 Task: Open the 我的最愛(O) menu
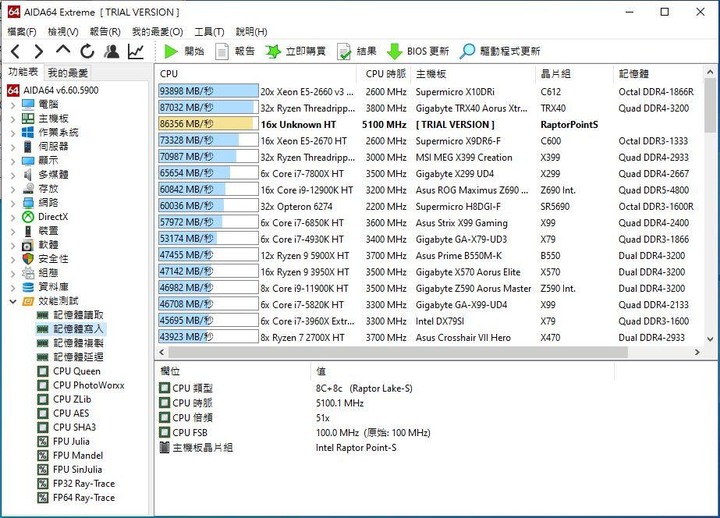pyautogui.click(x=158, y=32)
